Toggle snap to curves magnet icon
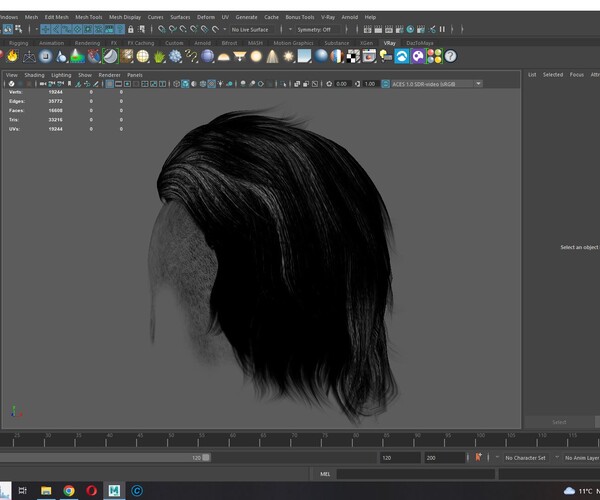The height and width of the screenshot is (500, 600). click(173, 29)
